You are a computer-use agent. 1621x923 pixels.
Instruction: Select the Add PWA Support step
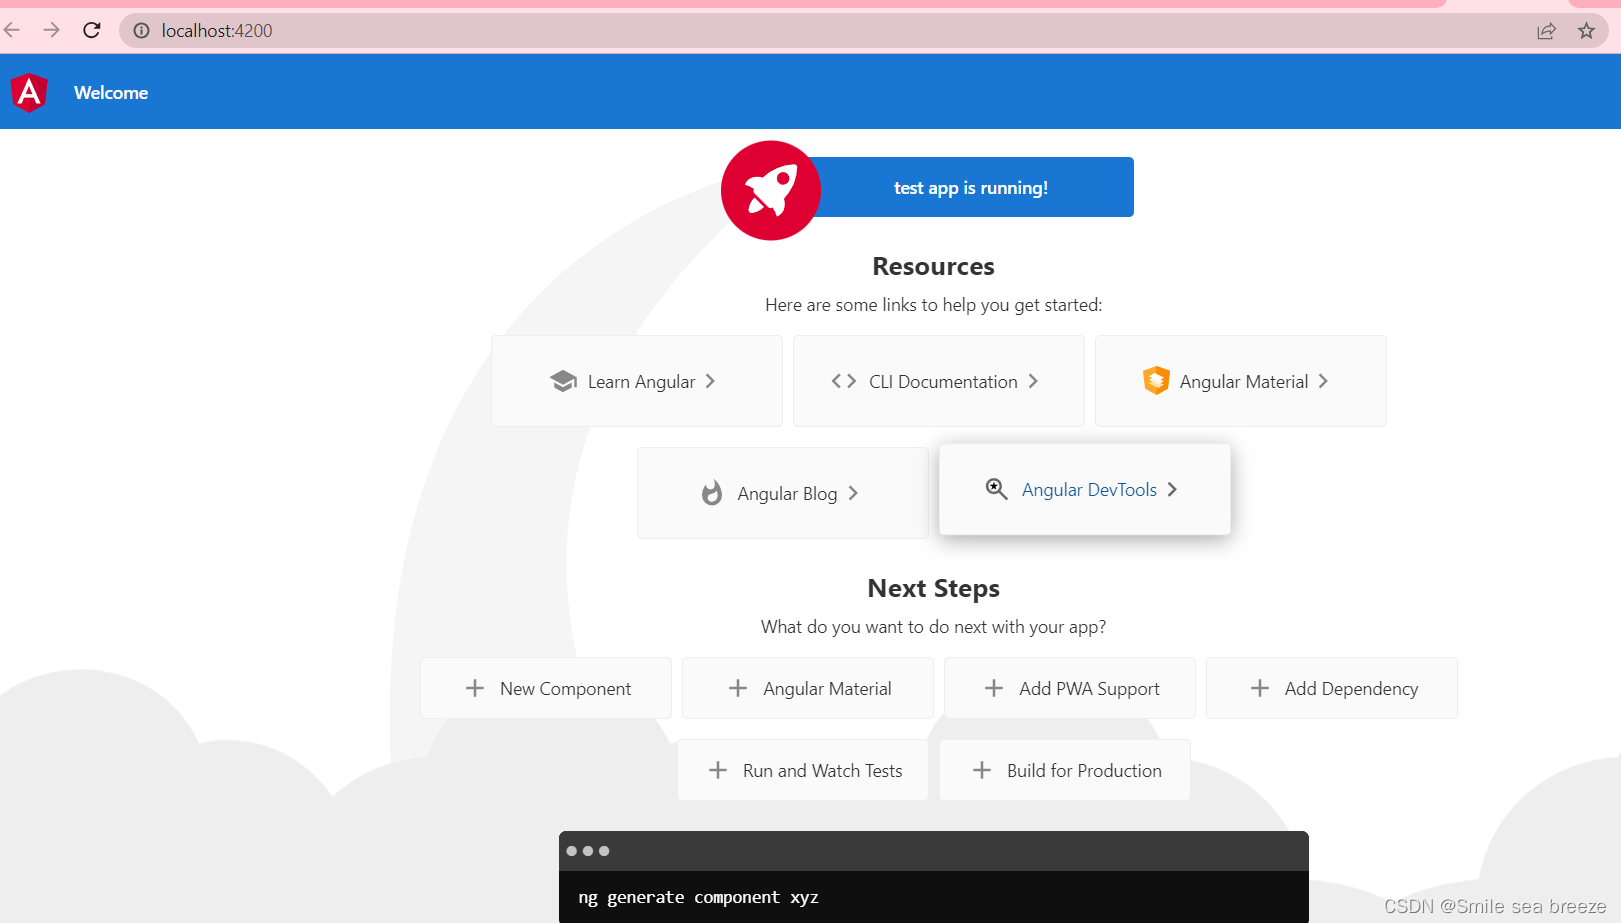click(x=1070, y=688)
